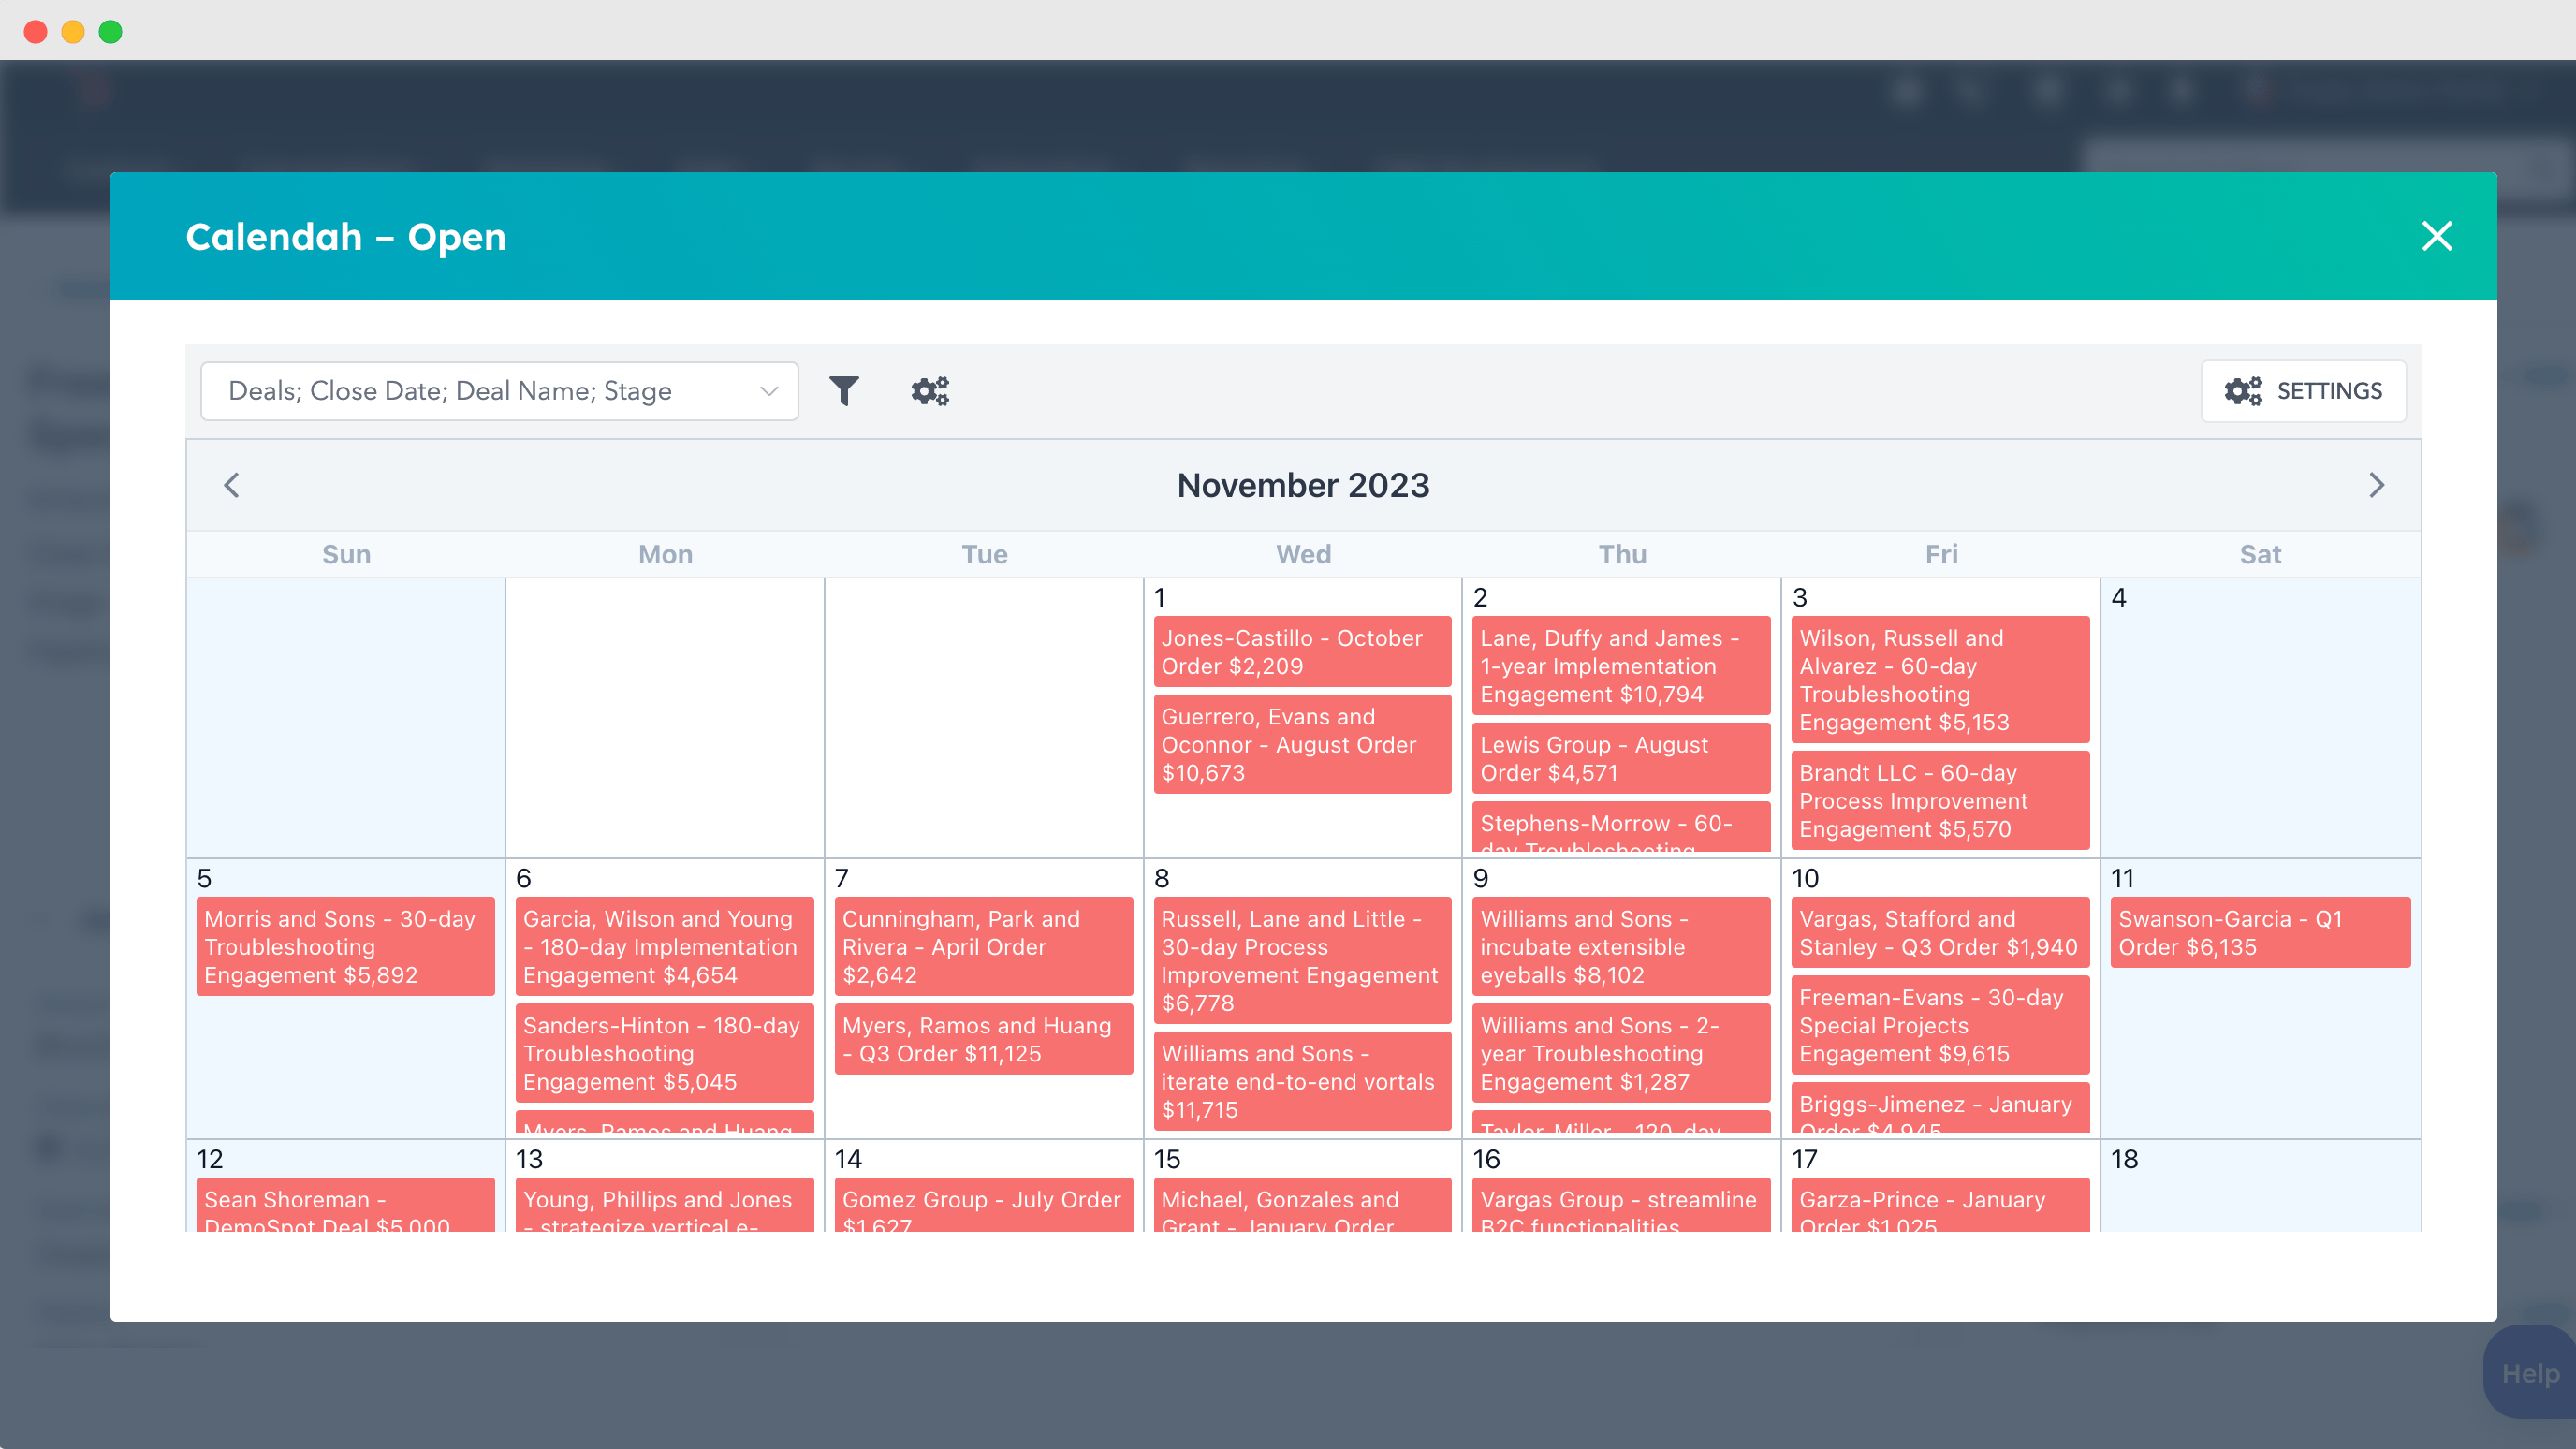Open Cunningham, Park and Rivera April Order
Viewport: 2576px width, 1449px height.
pos(983,947)
